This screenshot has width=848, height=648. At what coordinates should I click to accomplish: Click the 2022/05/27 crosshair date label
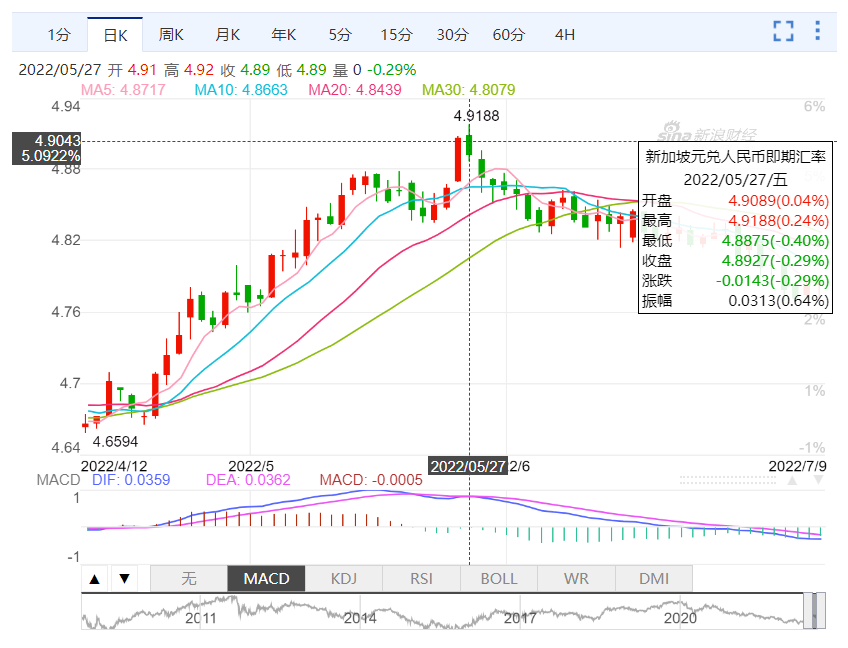(x=468, y=466)
